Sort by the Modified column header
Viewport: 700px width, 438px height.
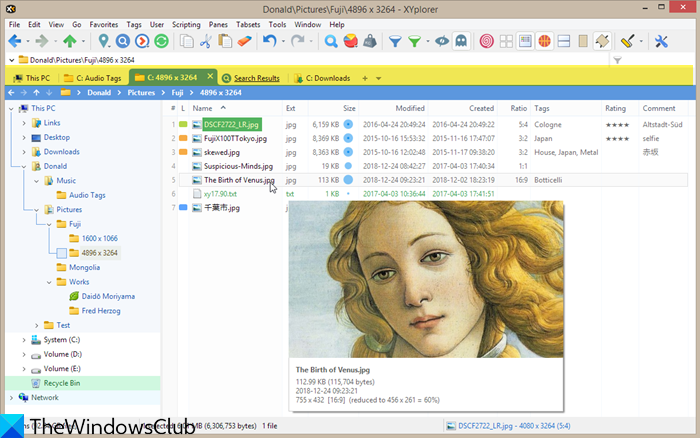409,108
